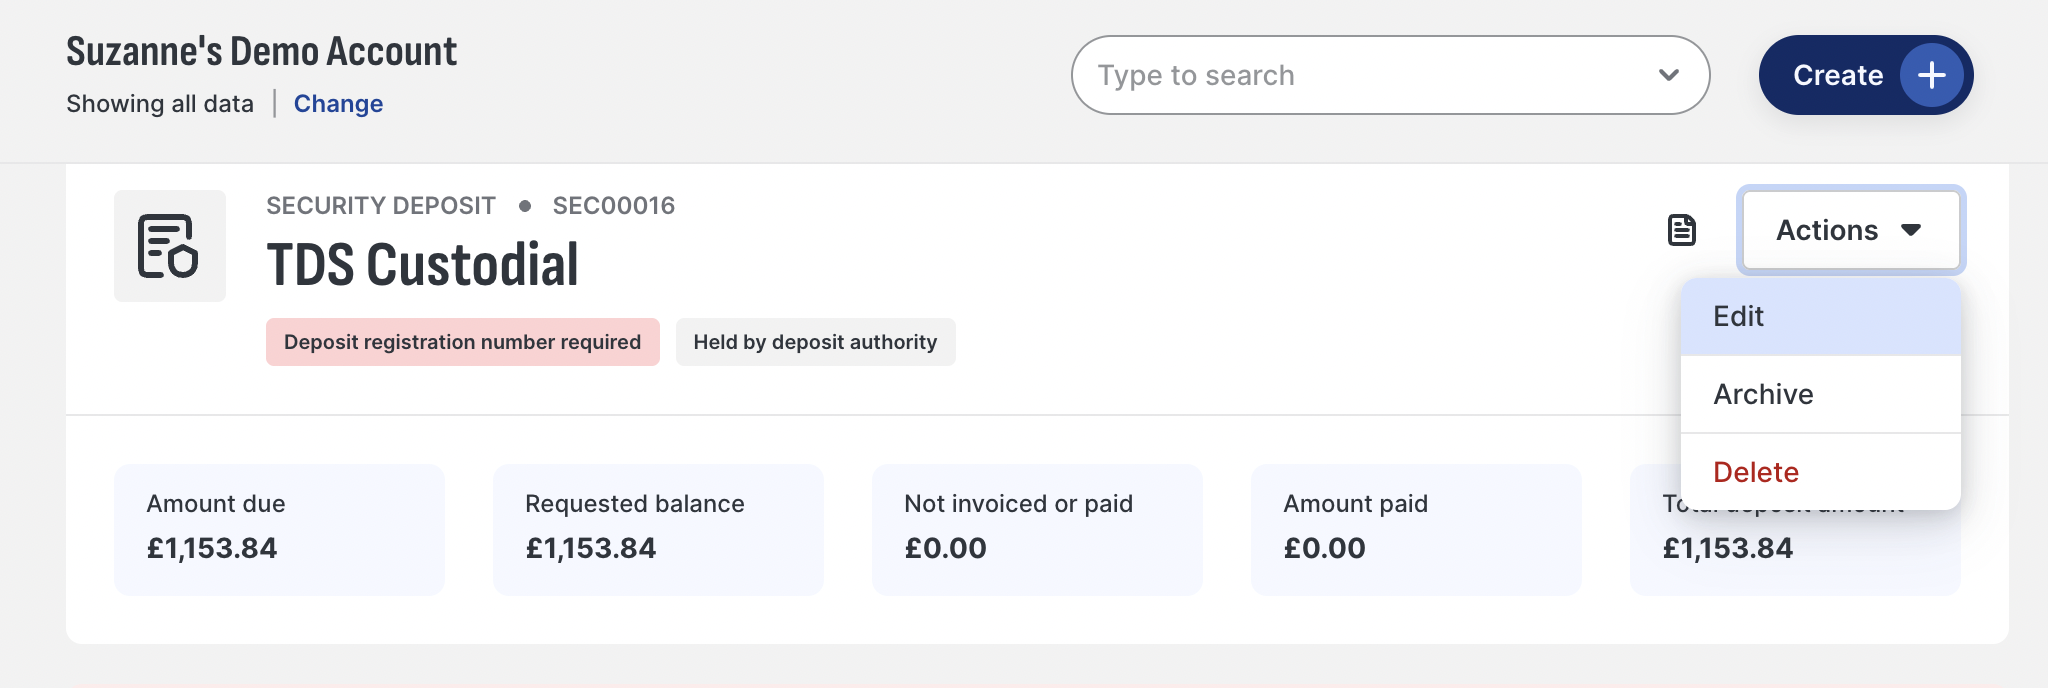This screenshot has height=688, width=2048.
Task: Select the Requested balance card
Action: (658, 530)
